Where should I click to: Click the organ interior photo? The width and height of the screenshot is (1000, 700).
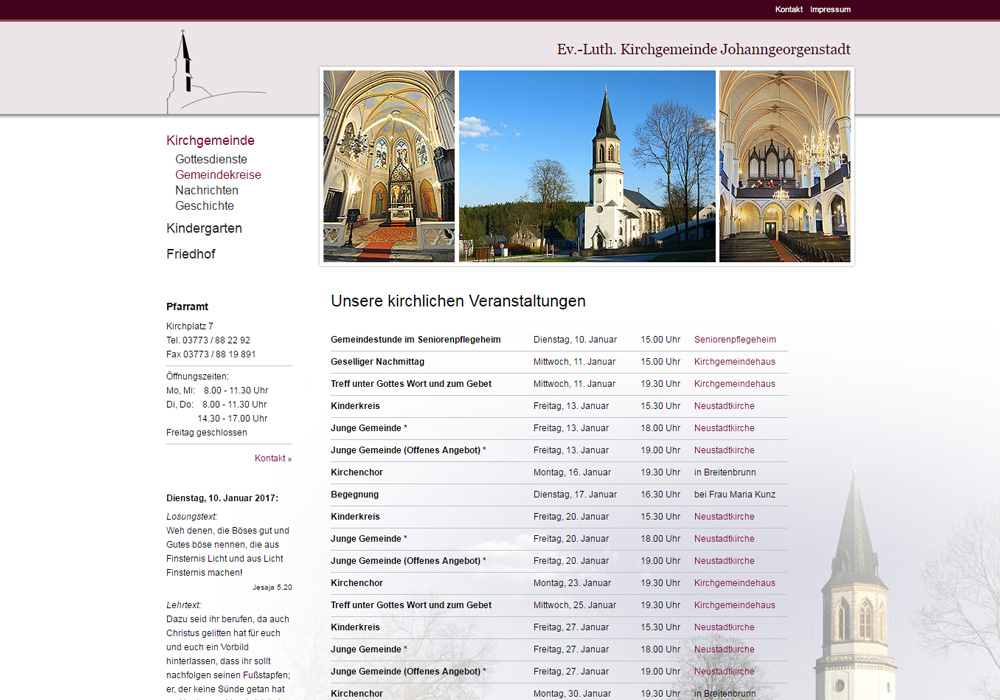785,166
